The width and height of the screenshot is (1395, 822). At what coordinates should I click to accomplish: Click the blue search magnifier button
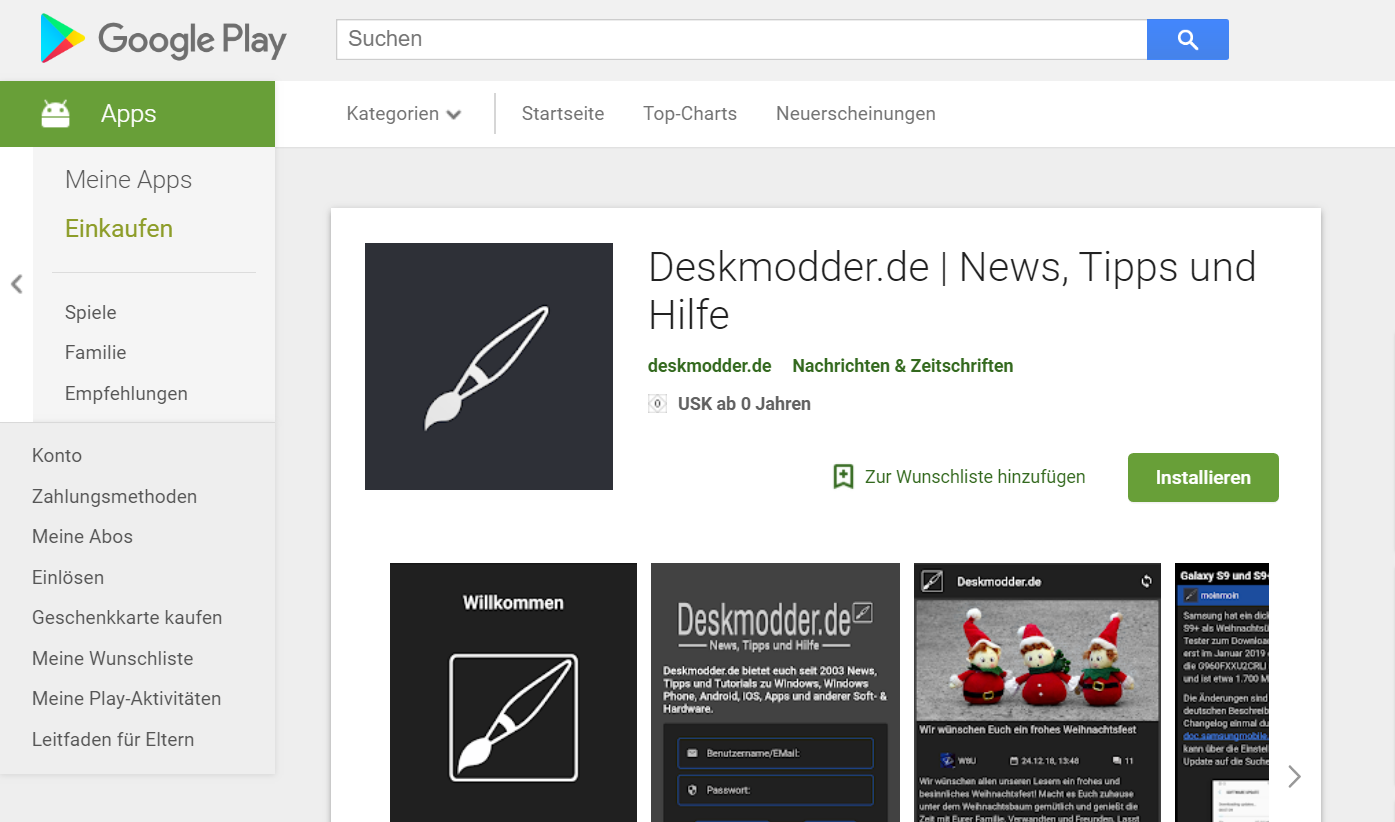tap(1187, 39)
